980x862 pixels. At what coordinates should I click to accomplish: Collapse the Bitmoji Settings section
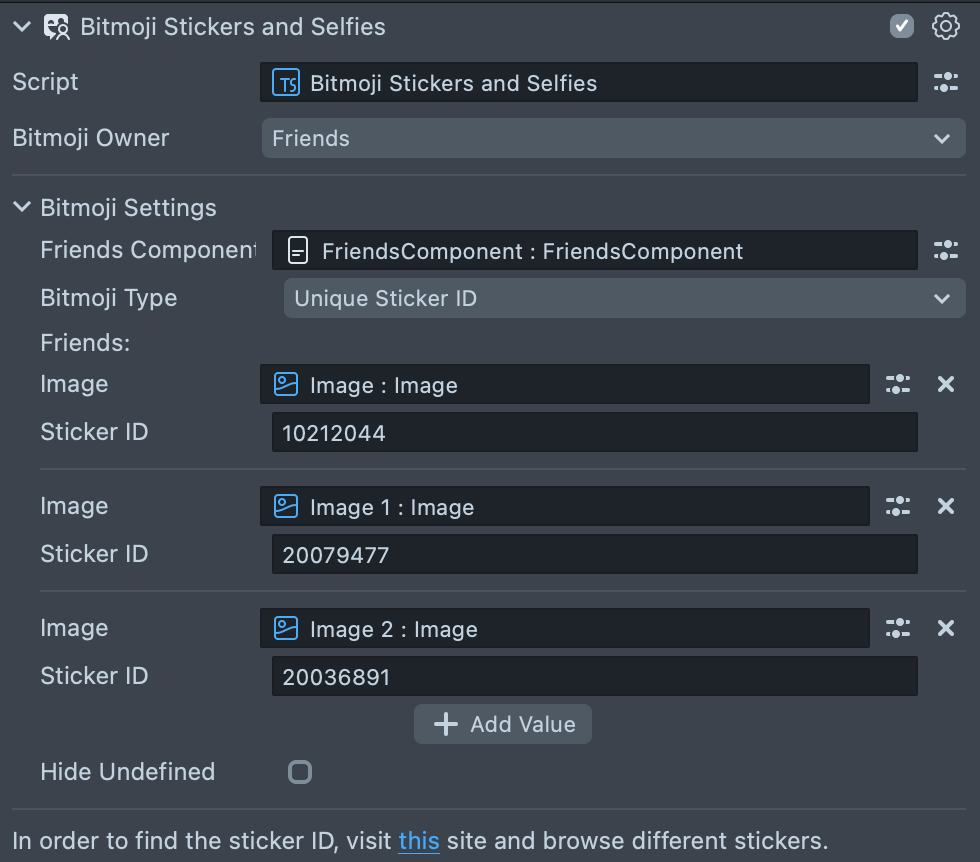(x=22, y=208)
